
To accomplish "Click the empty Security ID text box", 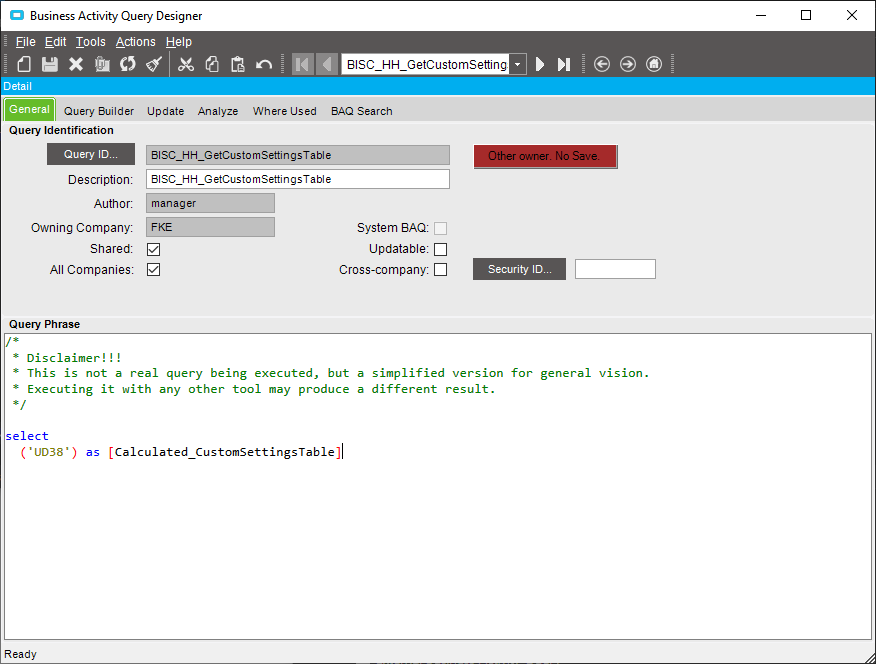I will (x=615, y=269).
